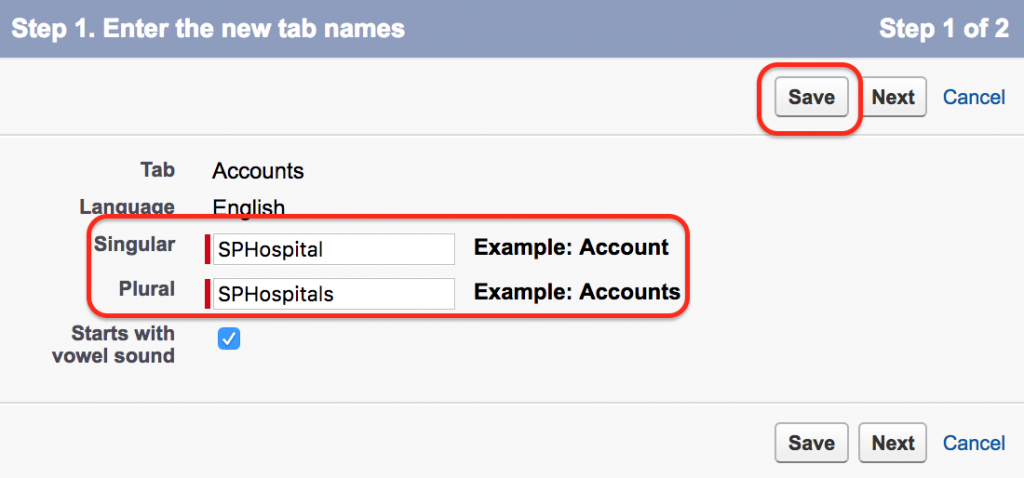The width and height of the screenshot is (1024, 478).
Task: Click the Starts with vowel sound label
Action: tap(123, 344)
